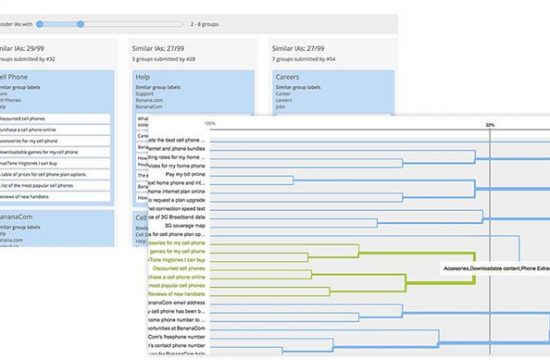Open the Careers group header
Screen dimensions: 550x360
click(287, 77)
